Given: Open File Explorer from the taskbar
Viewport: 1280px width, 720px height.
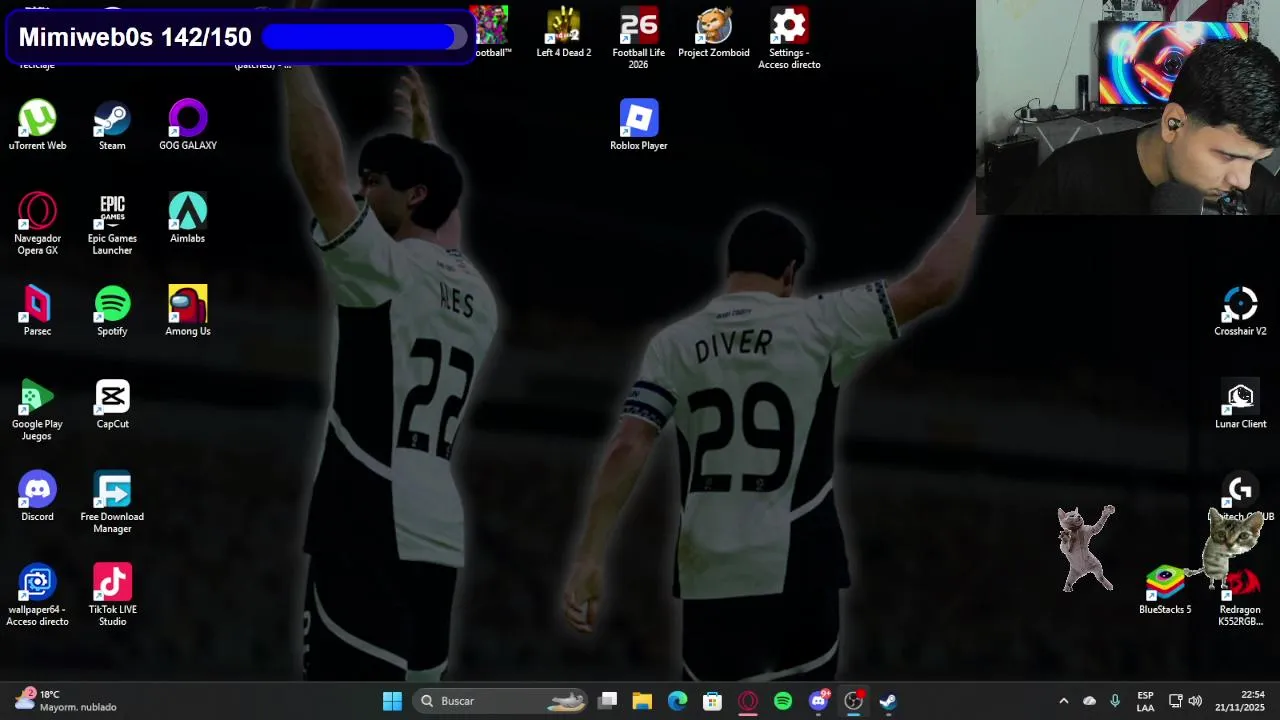Looking at the screenshot, I should pos(642,701).
